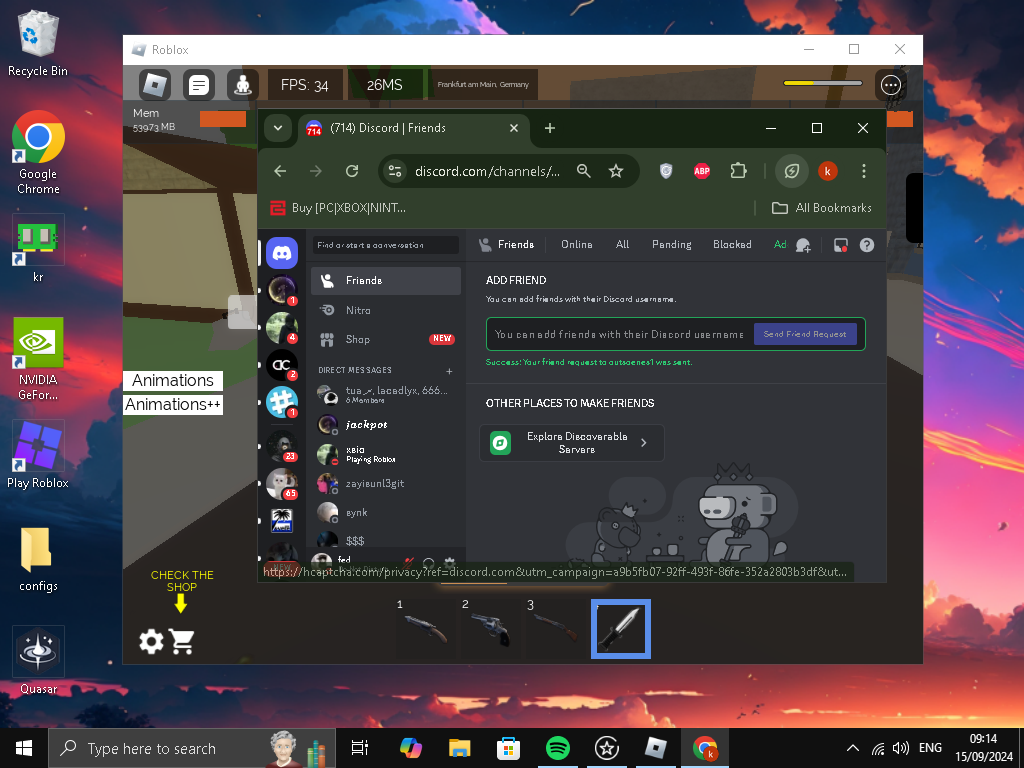Click 'Find or start a conversation' search
The image size is (1024, 768).
(385, 245)
